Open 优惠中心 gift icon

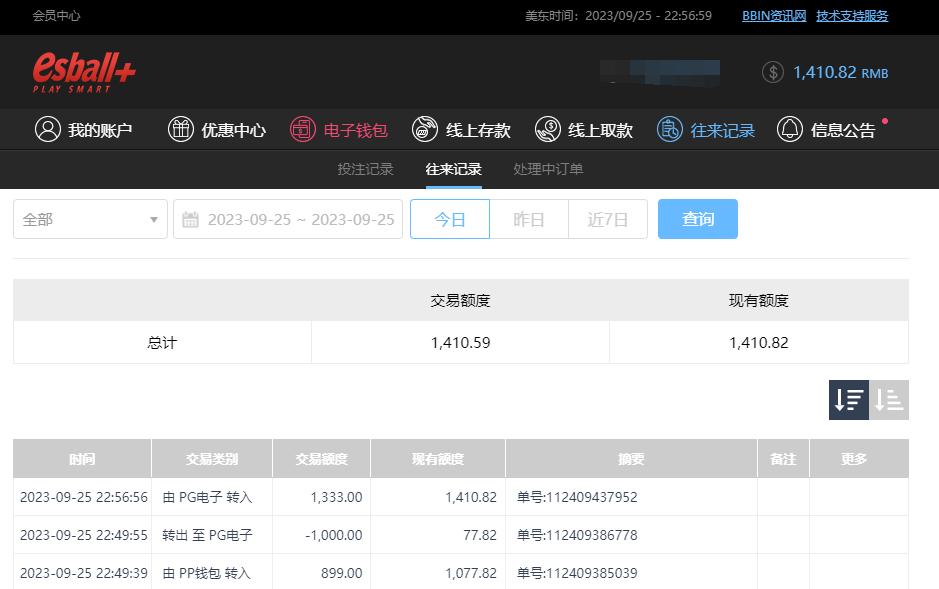point(181,130)
